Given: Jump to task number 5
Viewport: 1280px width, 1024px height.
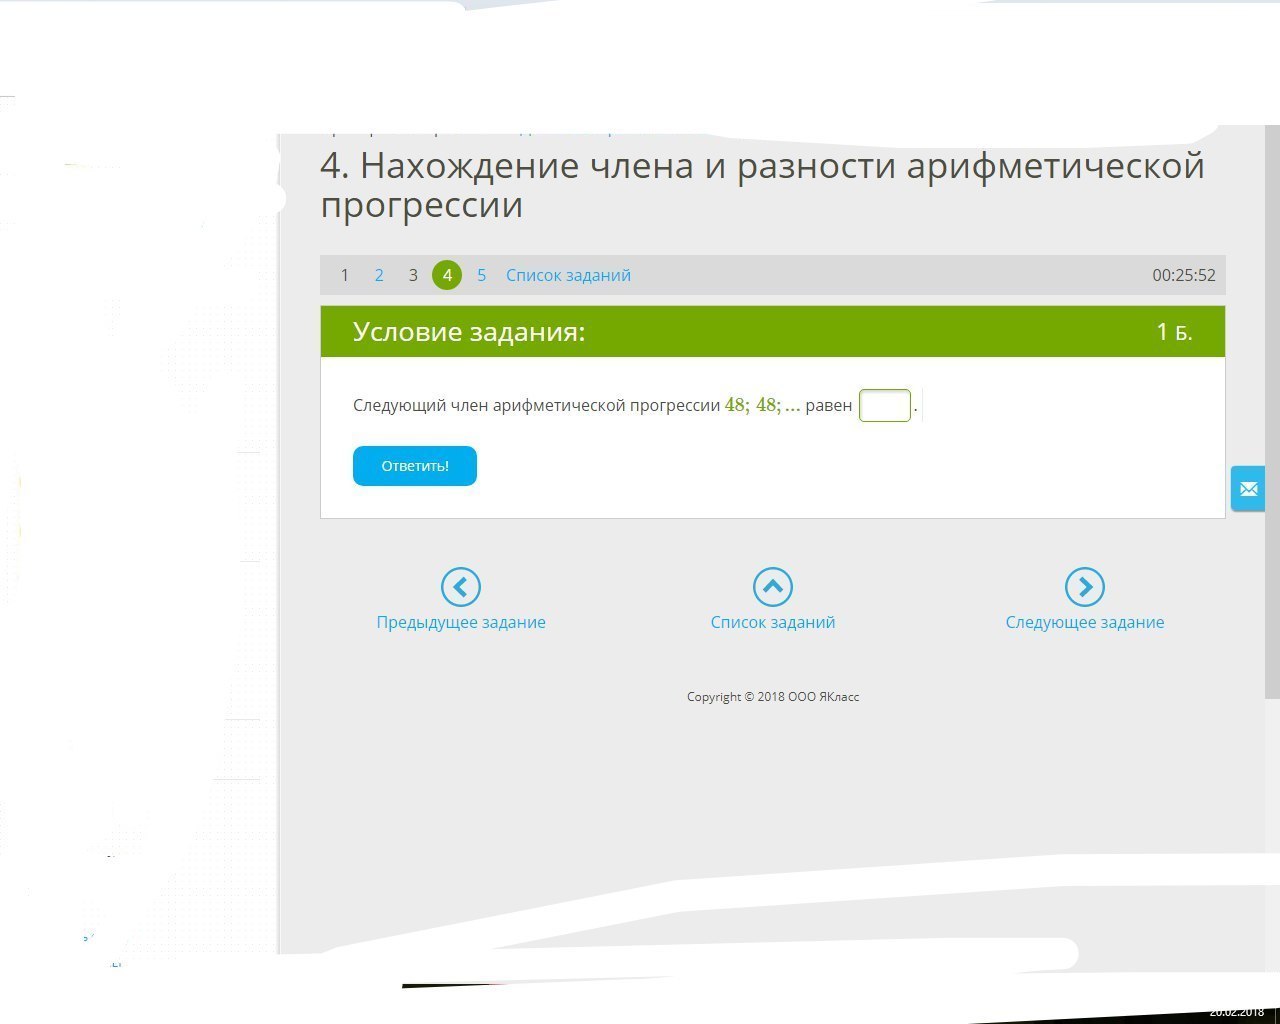Looking at the screenshot, I should pyautogui.click(x=481, y=275).
